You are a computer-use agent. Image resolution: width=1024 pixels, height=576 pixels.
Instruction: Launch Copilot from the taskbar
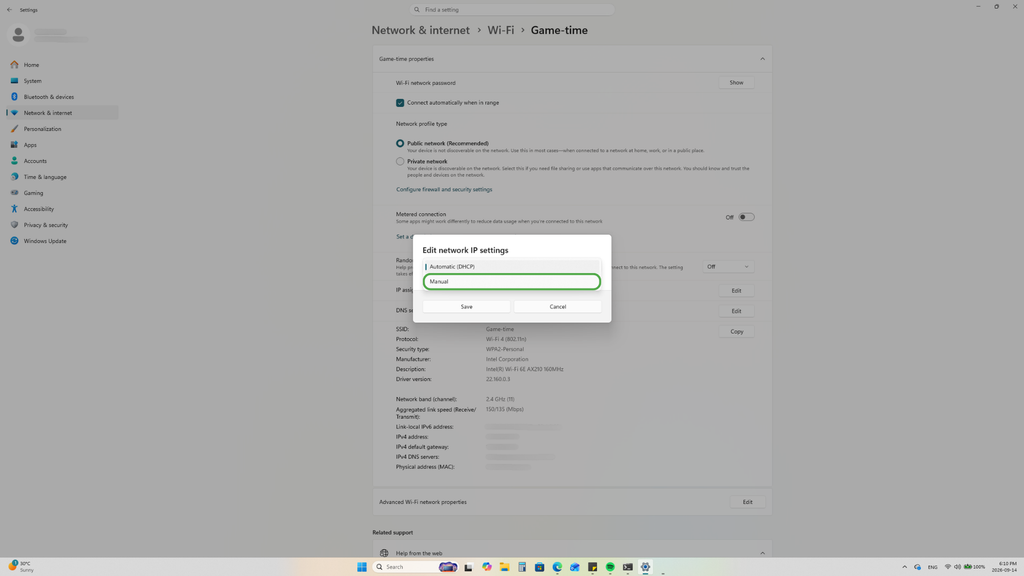487,567
